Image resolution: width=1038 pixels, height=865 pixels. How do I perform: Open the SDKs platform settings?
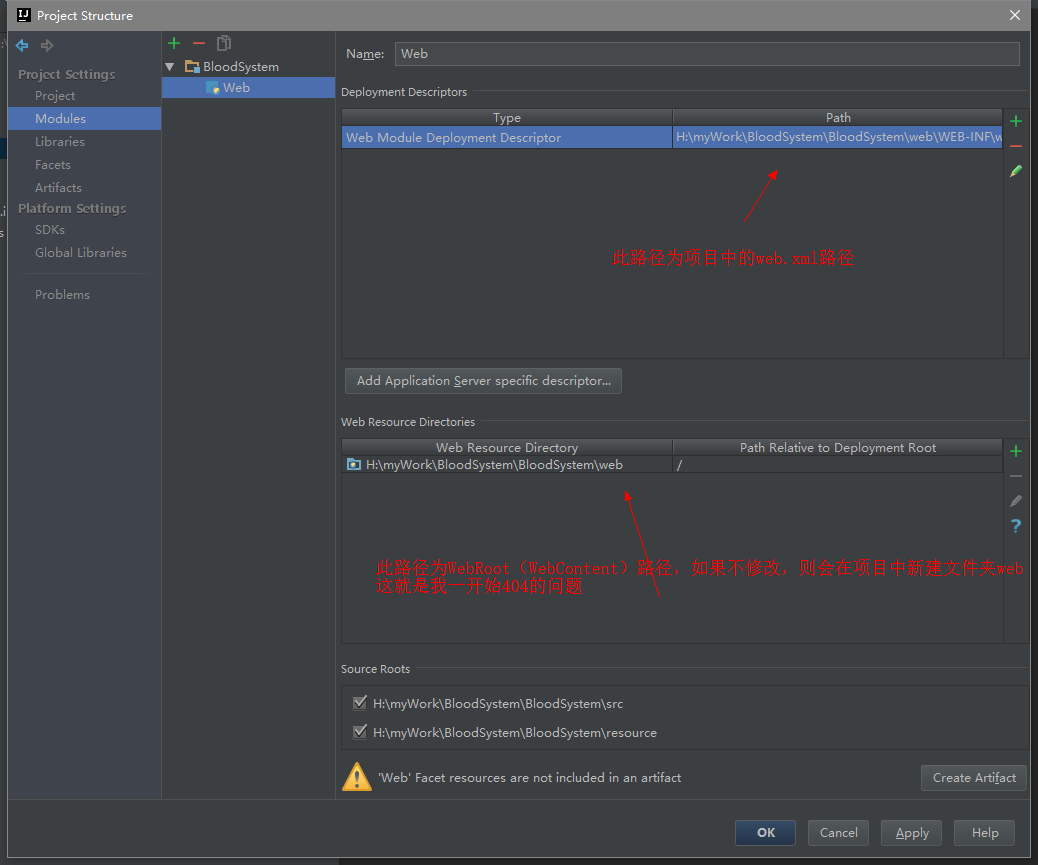[50, 230]
